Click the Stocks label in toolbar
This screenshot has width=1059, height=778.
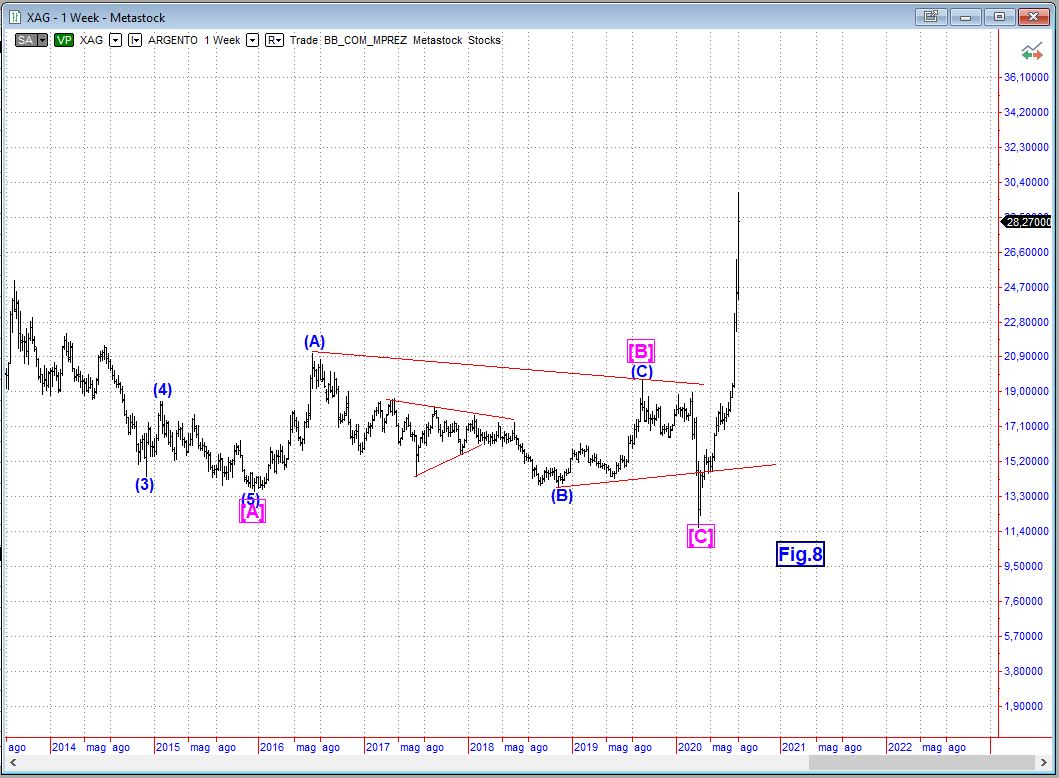484,40
